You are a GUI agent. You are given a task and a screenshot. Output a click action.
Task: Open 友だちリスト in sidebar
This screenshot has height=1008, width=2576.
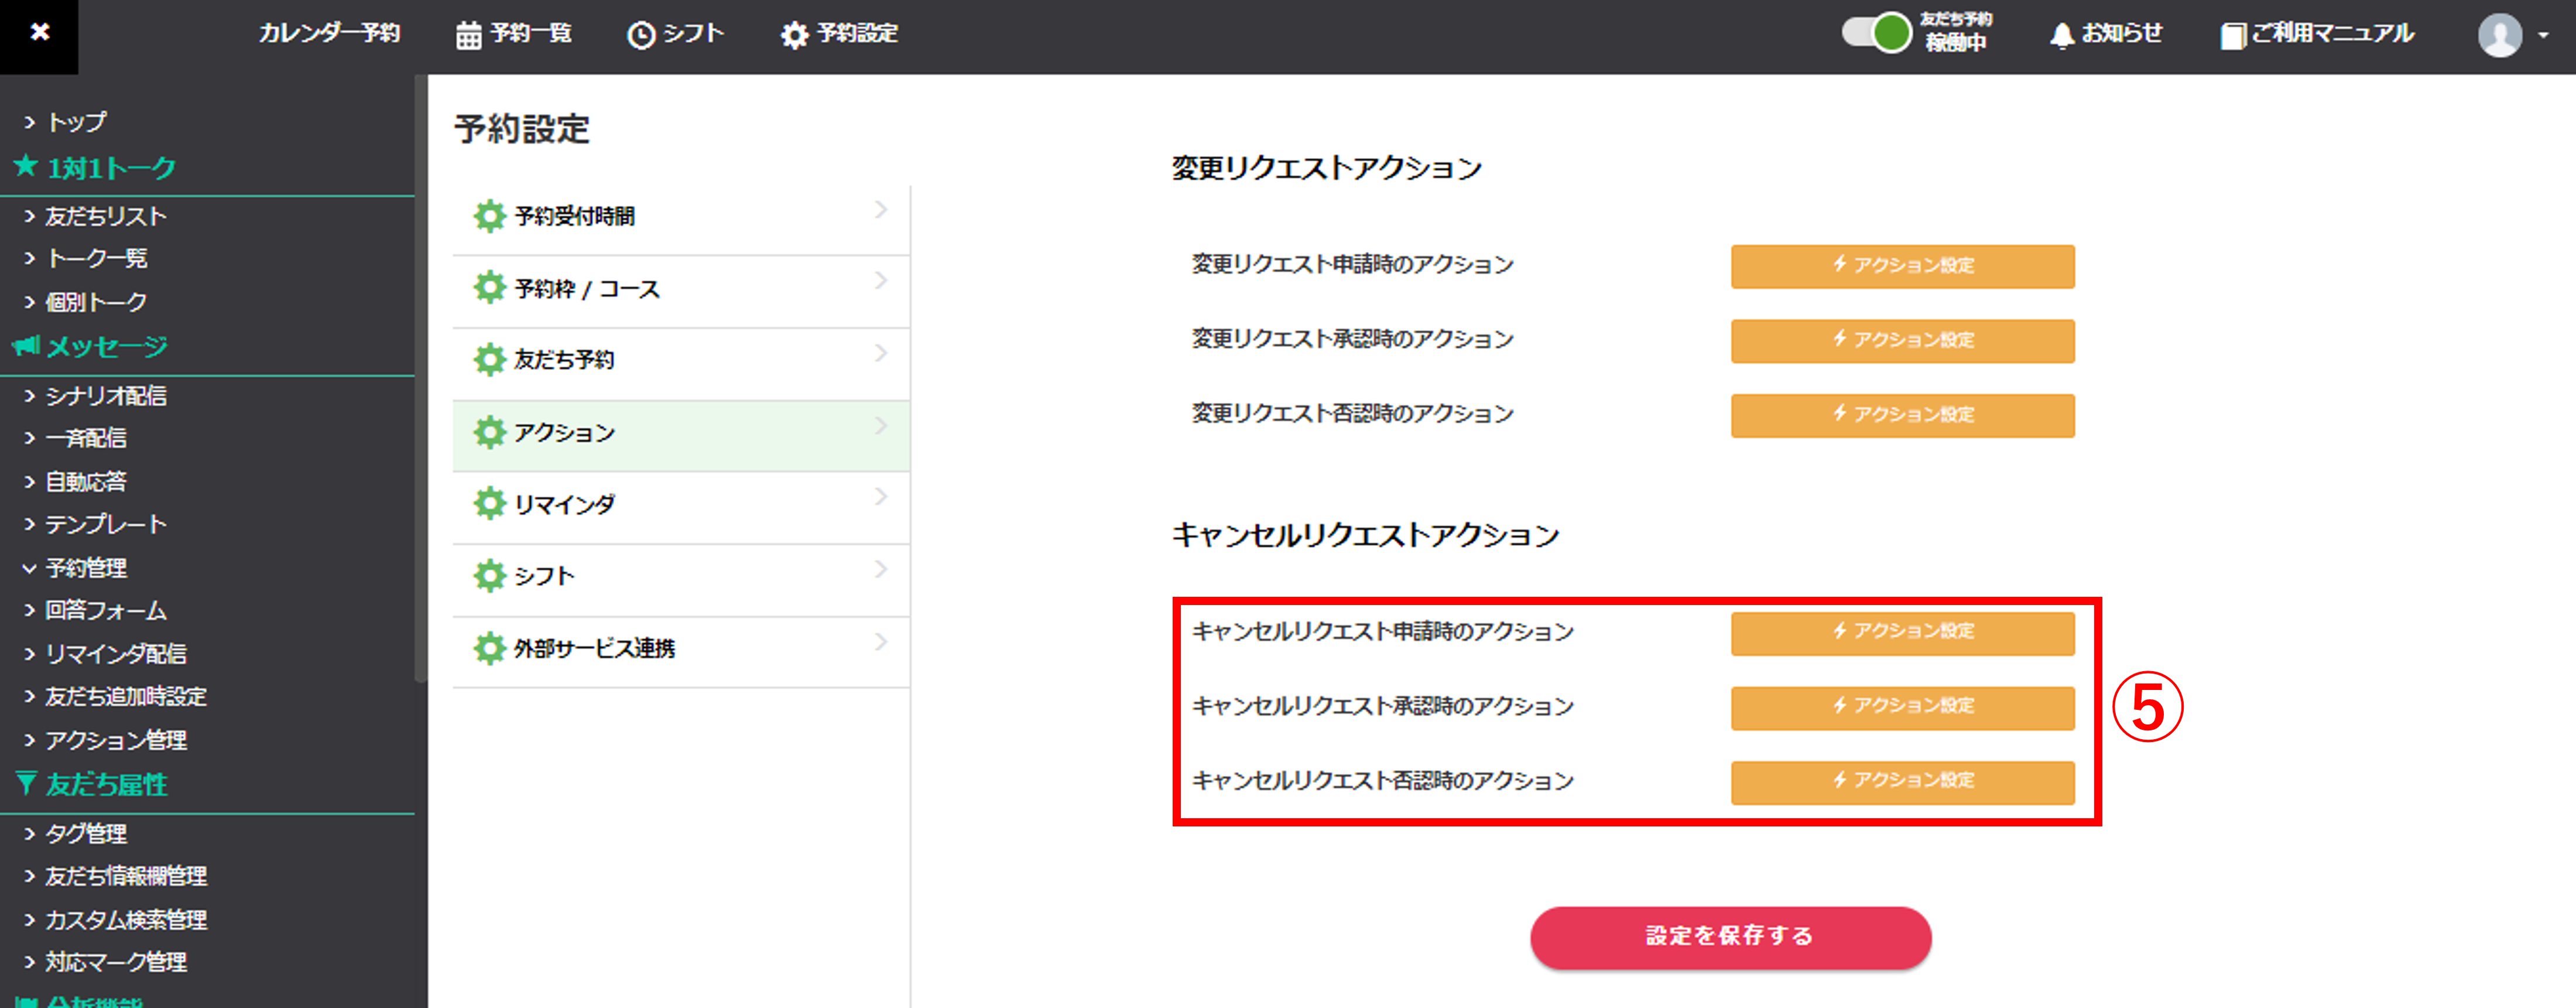click(x=106, y=216)
